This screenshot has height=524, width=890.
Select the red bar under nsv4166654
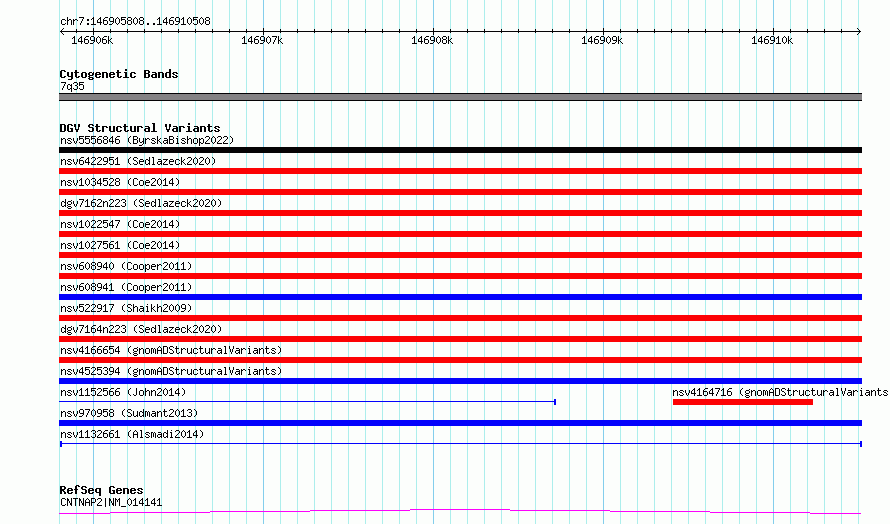[x=460, y=360]
